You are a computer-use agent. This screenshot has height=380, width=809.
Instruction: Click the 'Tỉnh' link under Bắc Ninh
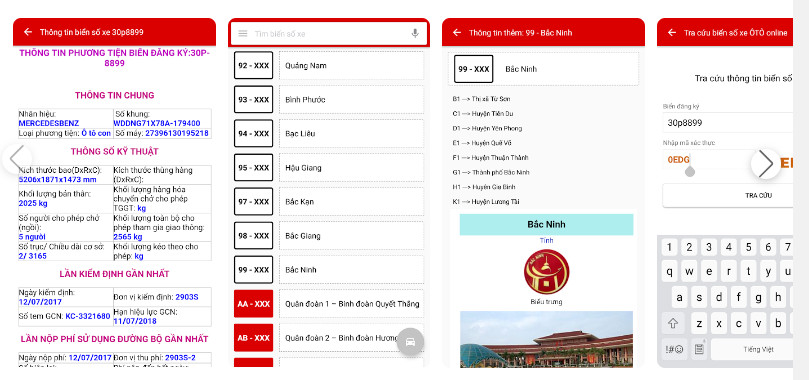tap(546, 241)
